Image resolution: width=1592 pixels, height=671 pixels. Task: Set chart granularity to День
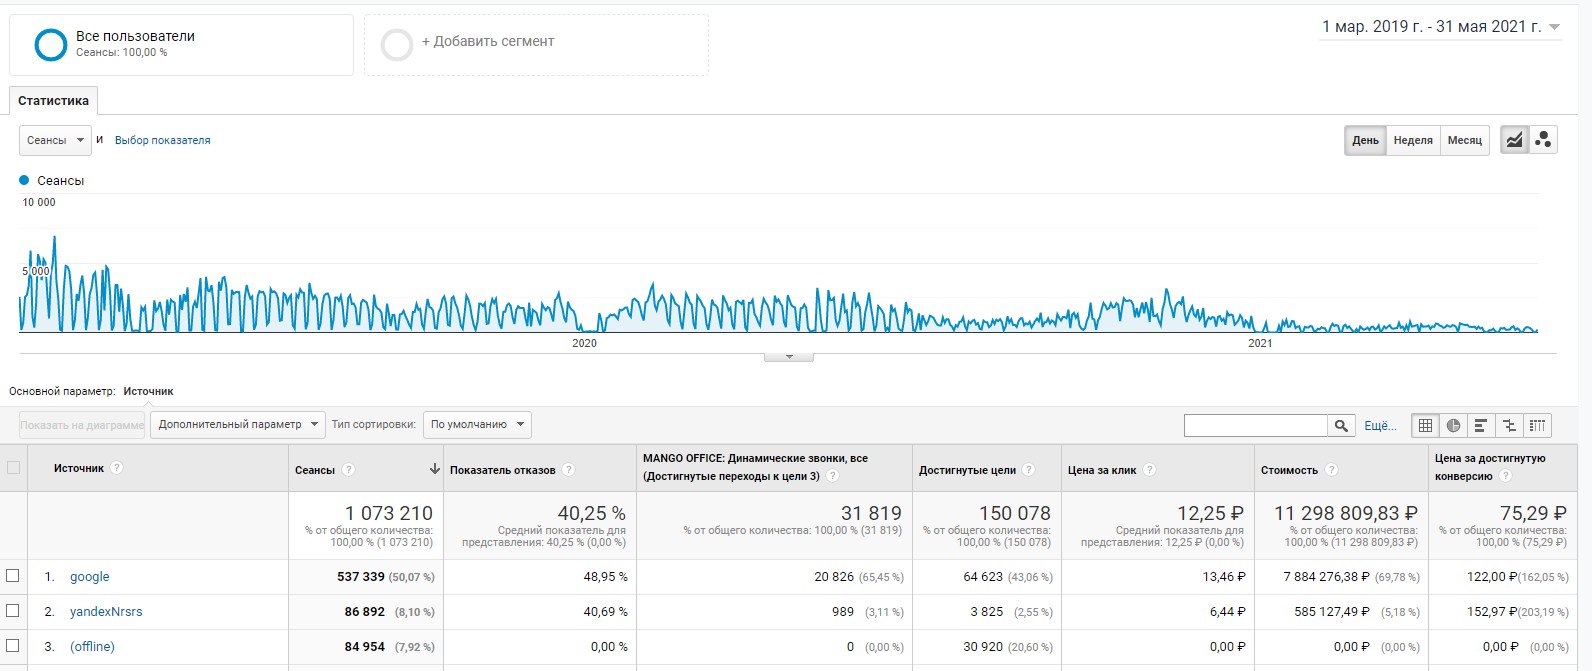pos(1365,140)
